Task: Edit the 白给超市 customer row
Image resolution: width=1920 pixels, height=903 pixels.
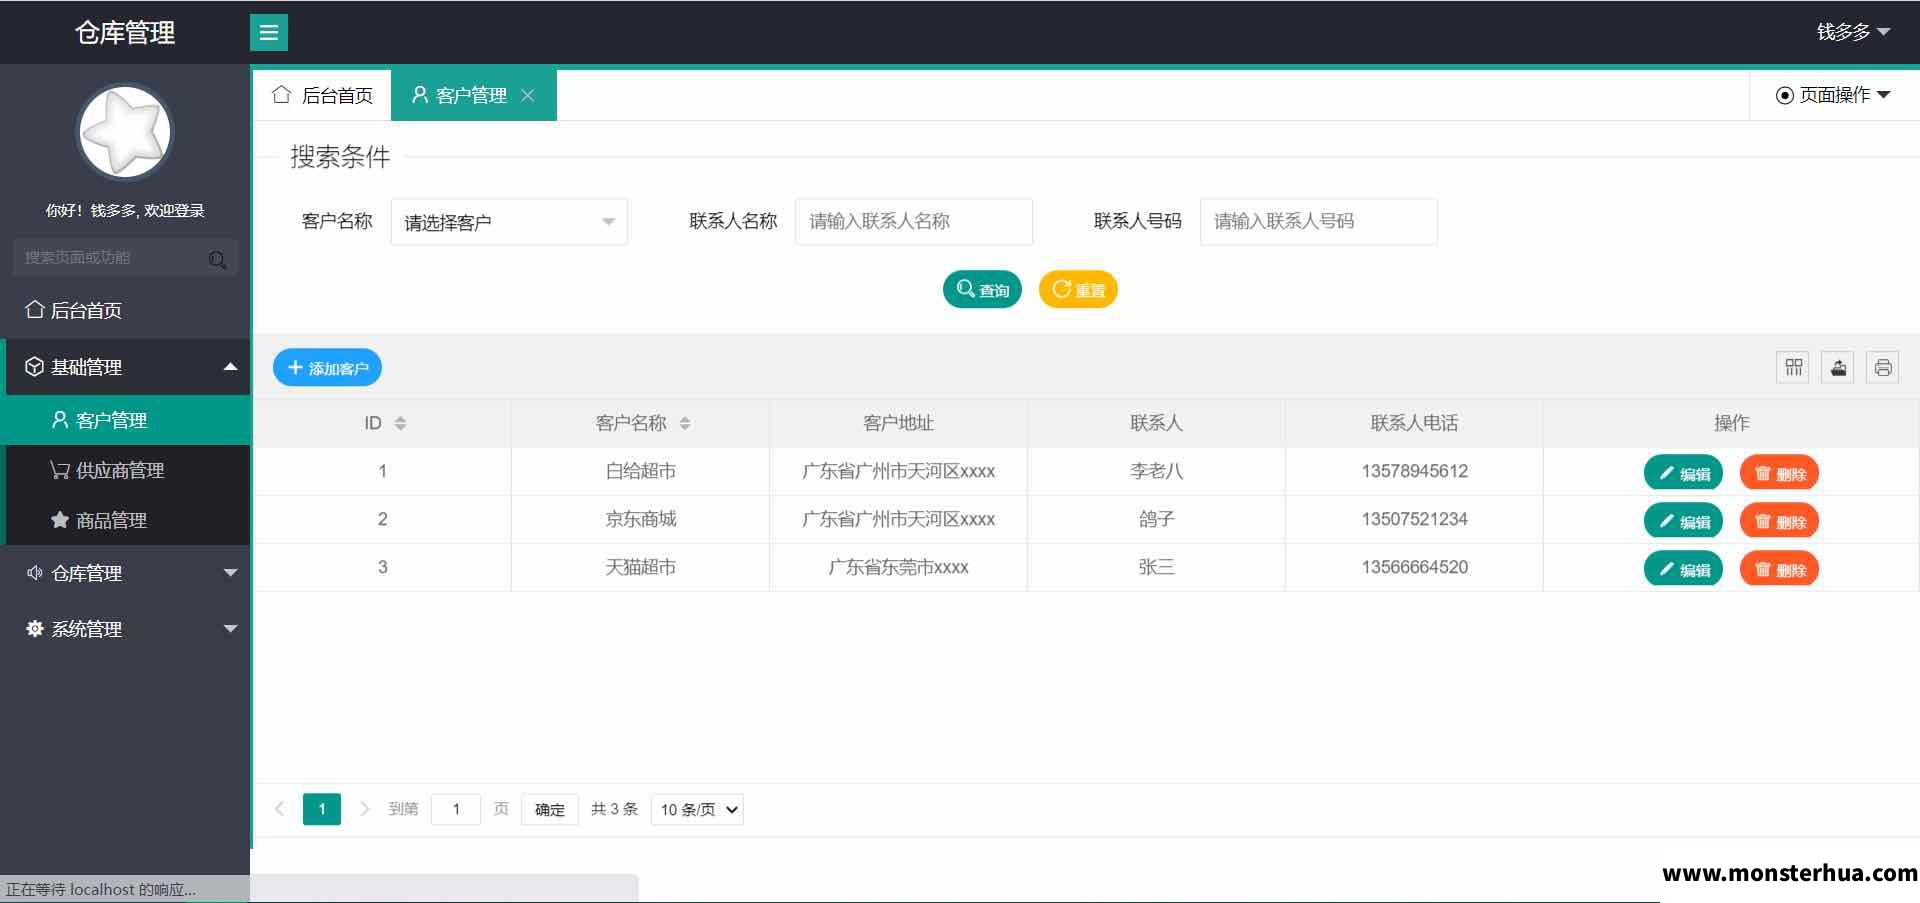Action: [1683, 473]
